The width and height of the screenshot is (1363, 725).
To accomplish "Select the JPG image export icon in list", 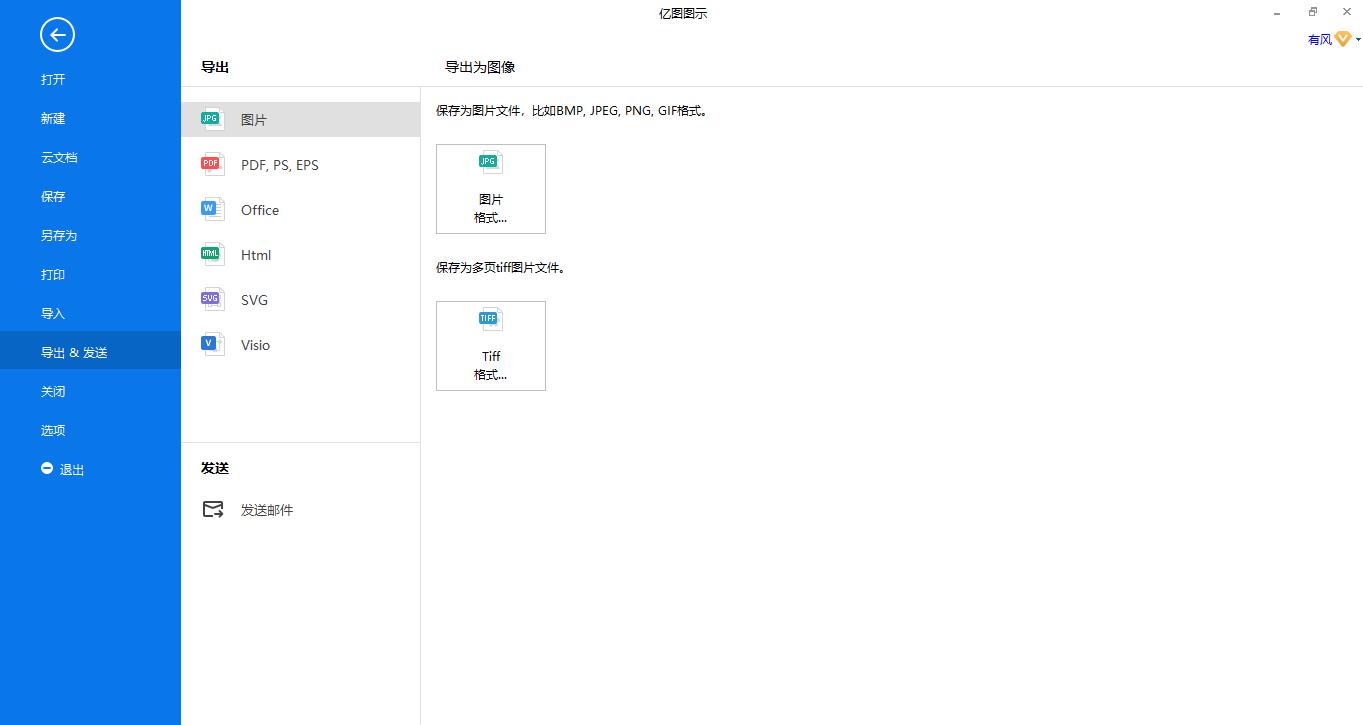I will click(212, 119).
